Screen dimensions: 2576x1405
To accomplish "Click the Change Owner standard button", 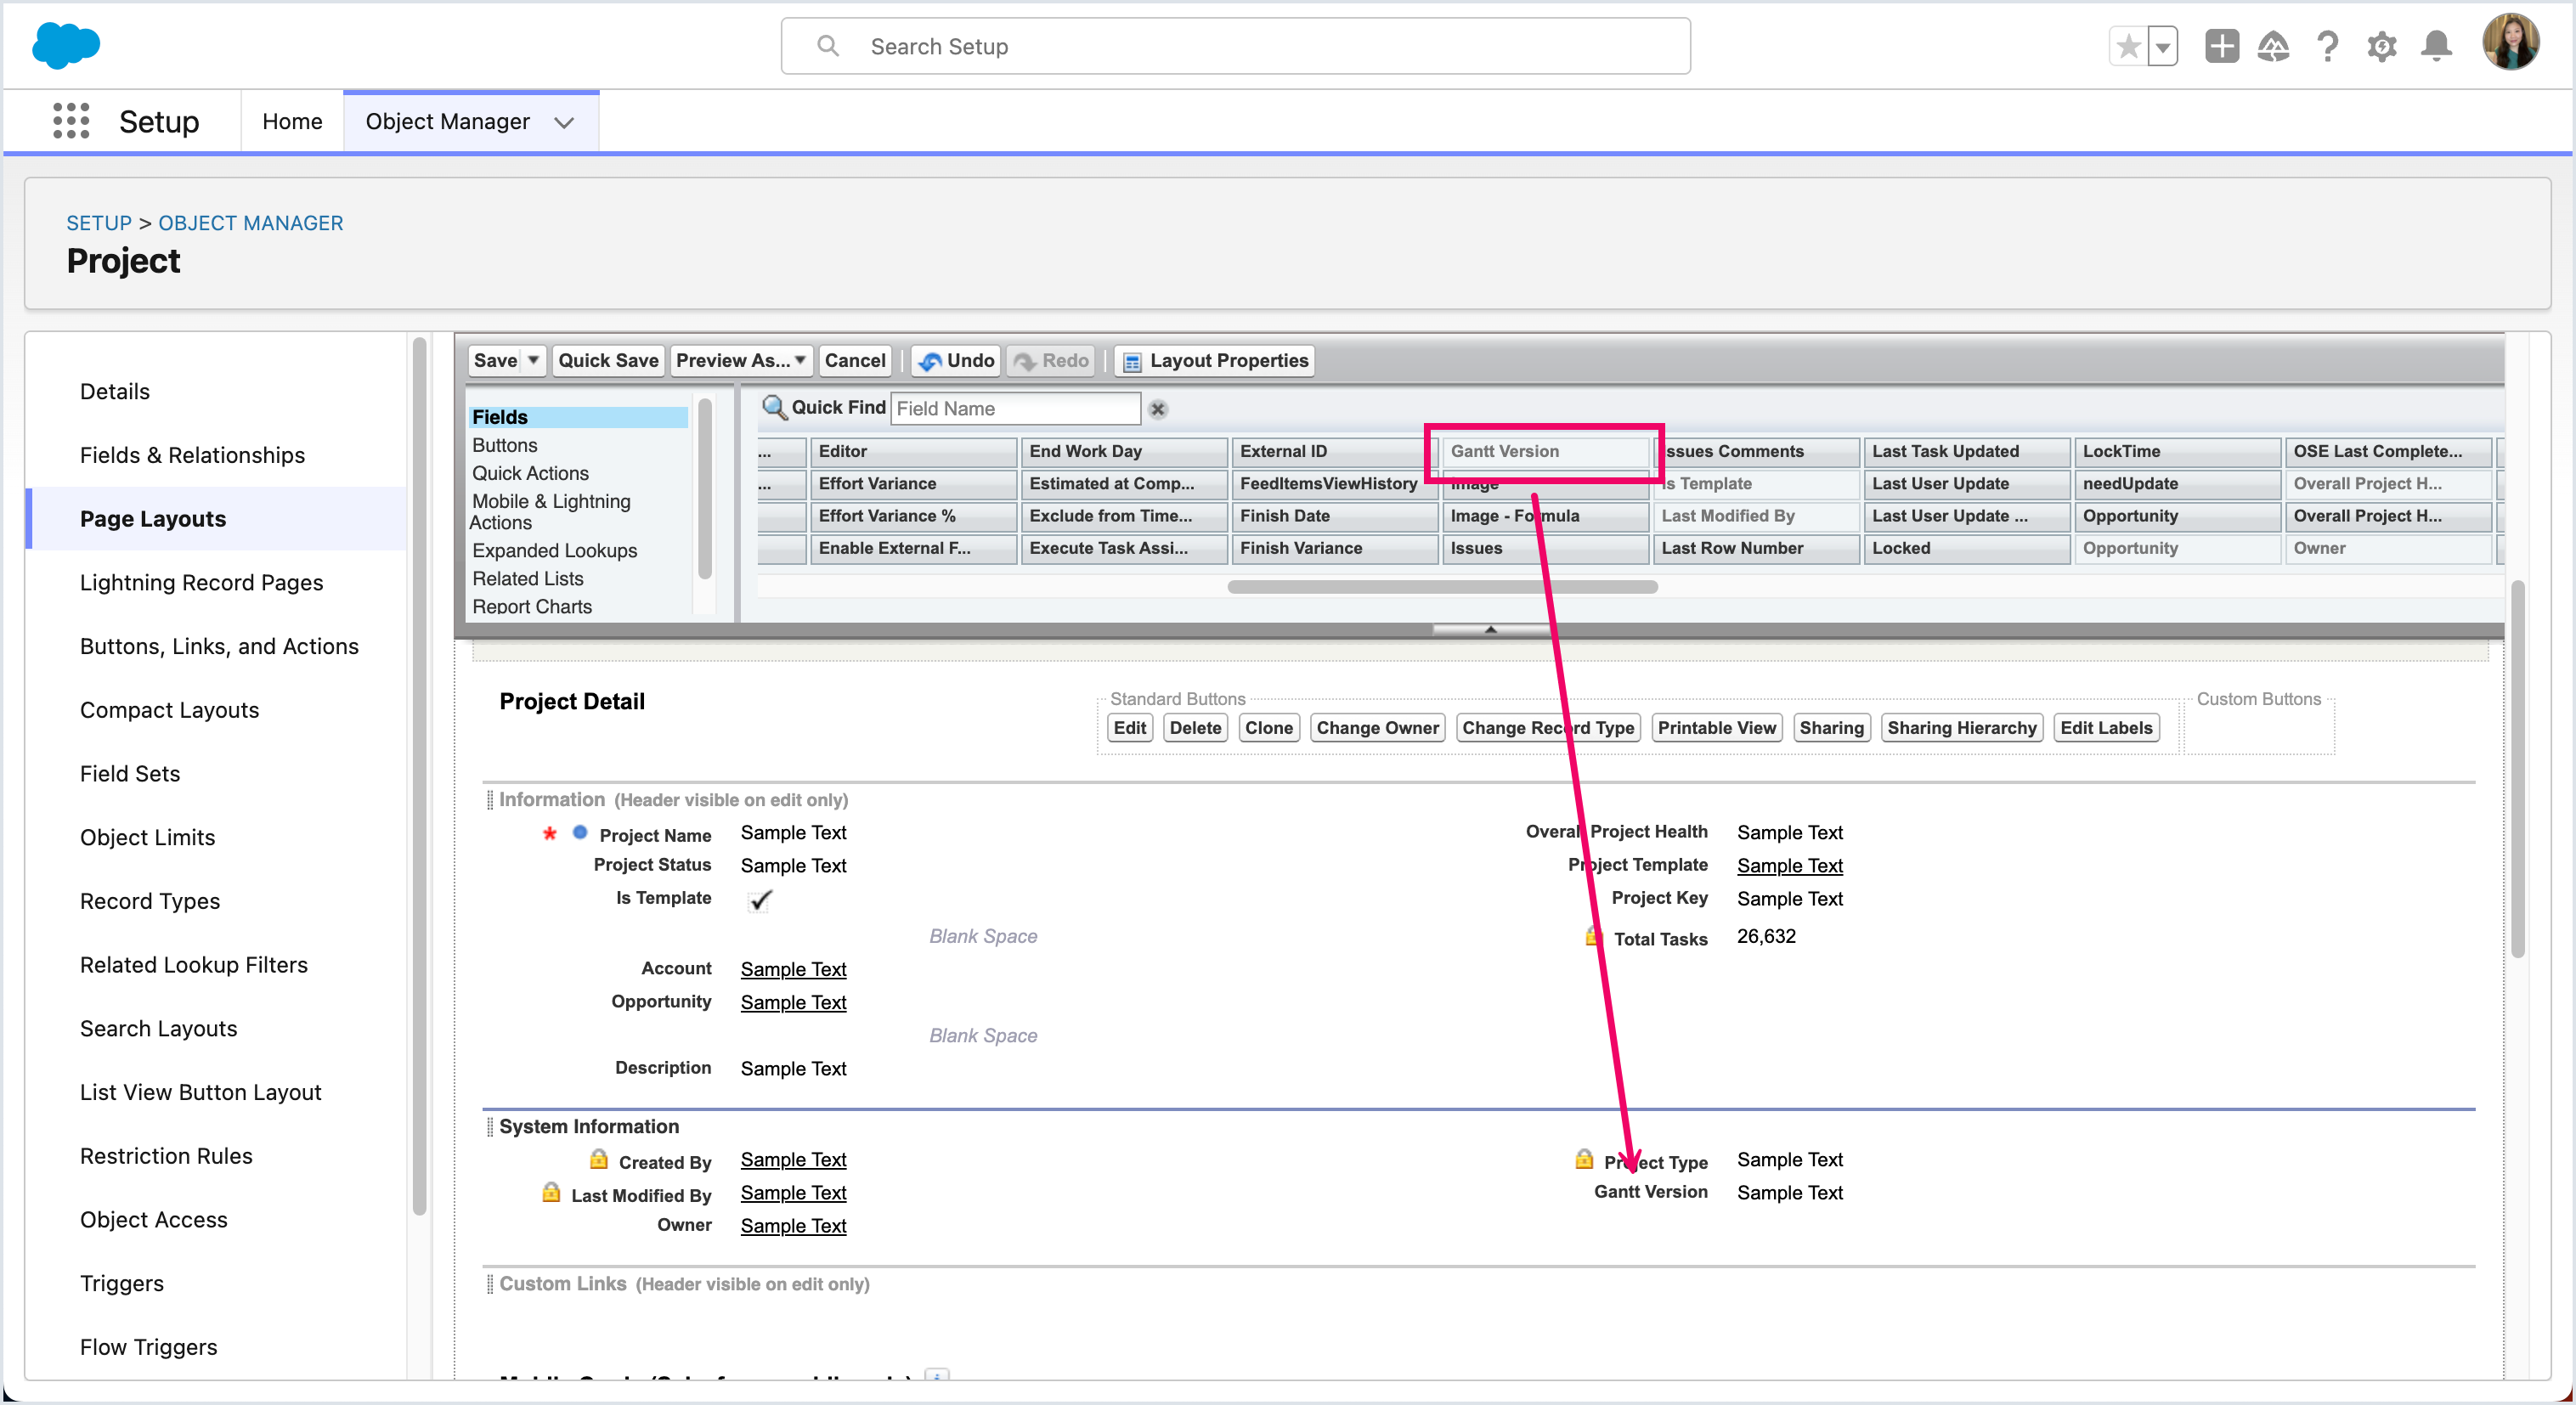I will click(1377, 728).
